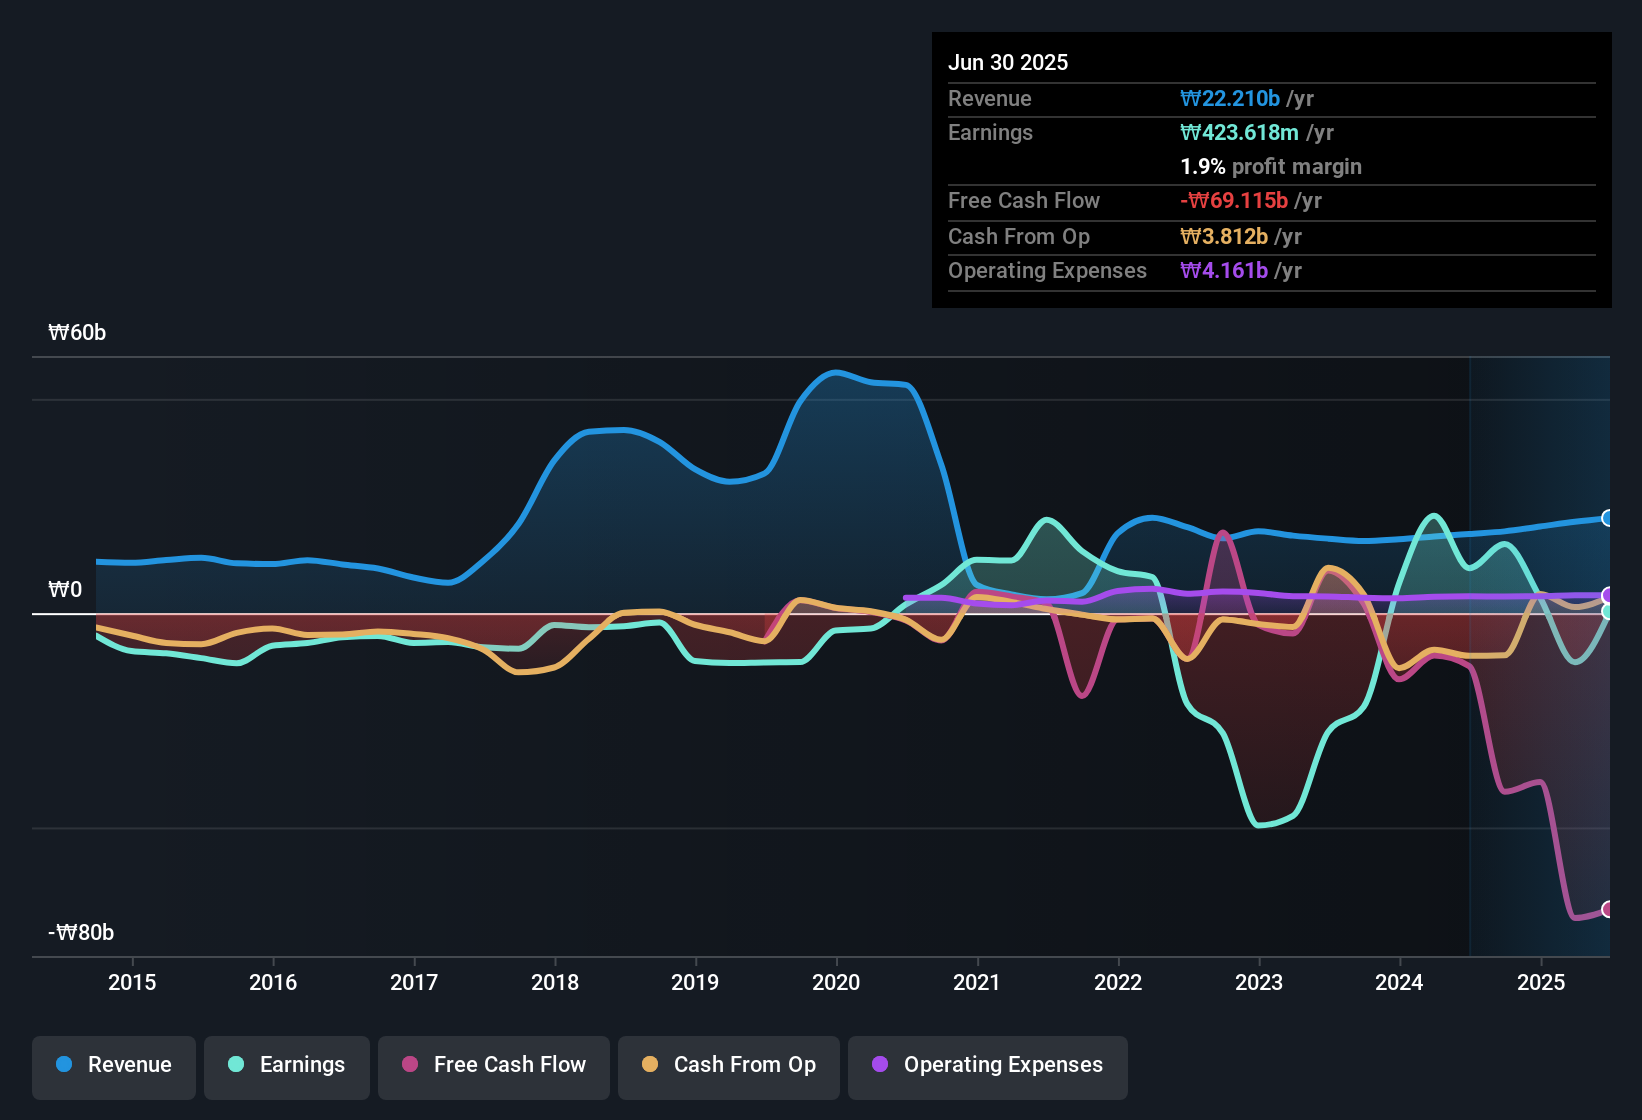Click the purple Operating Expenses legend dot
The width and height of the screenshot is (1642, 1120).
coord(880,1066)
